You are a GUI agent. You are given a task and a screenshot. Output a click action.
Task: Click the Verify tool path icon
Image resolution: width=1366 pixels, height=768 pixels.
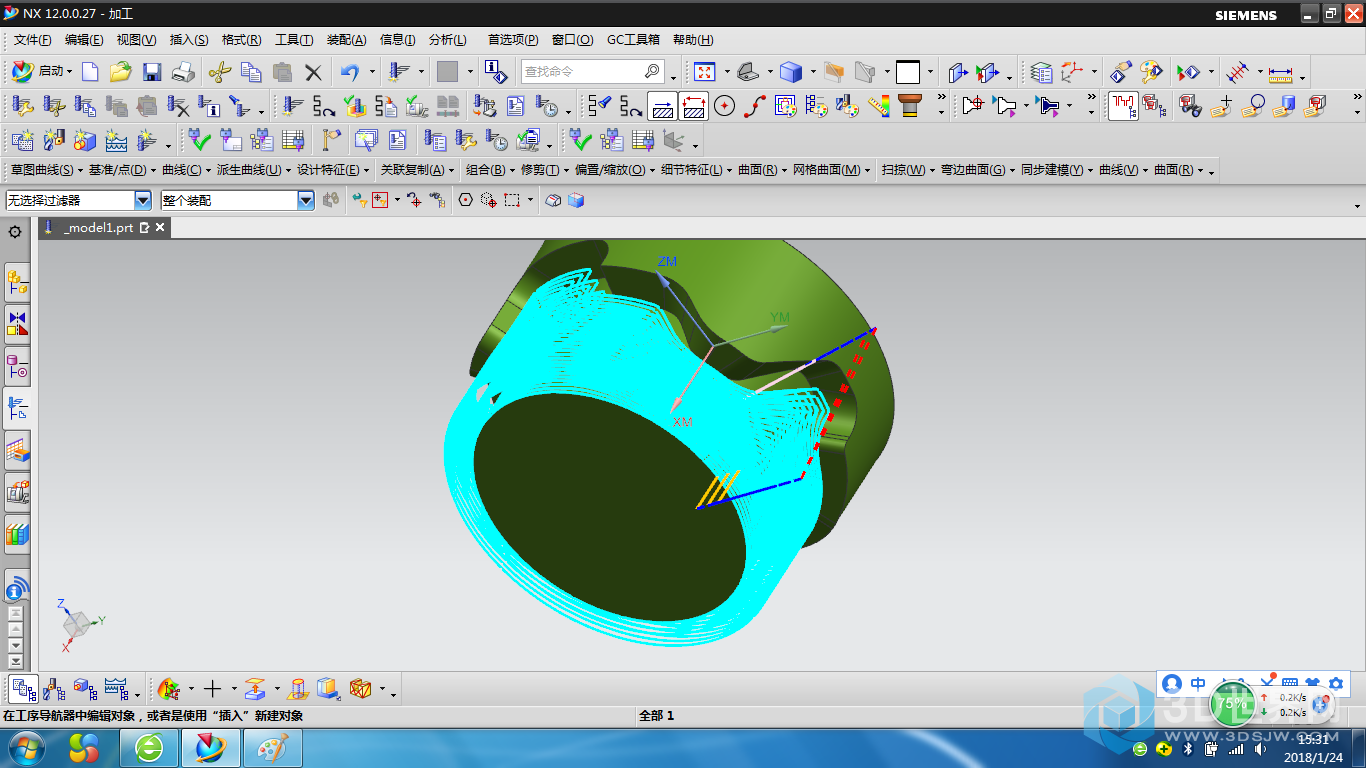click(x=354, y=105)
